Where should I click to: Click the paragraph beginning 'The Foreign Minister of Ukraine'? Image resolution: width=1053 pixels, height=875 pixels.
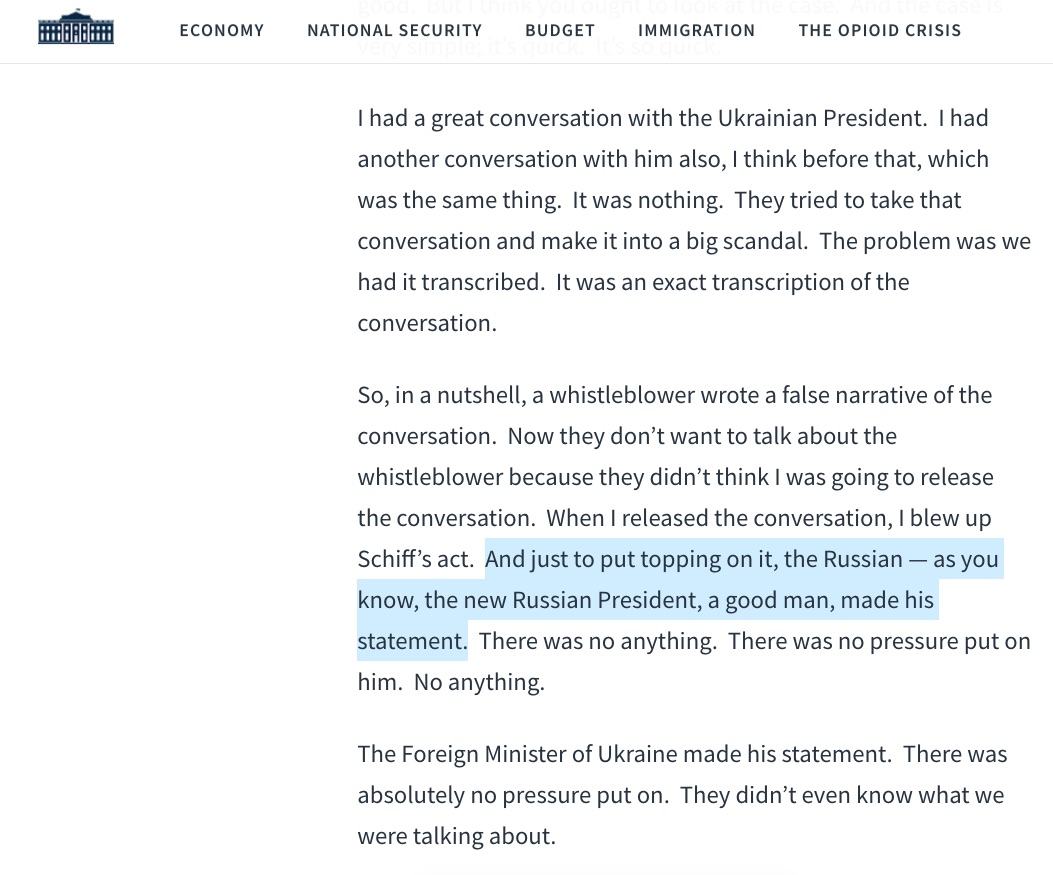pos(682,795)
